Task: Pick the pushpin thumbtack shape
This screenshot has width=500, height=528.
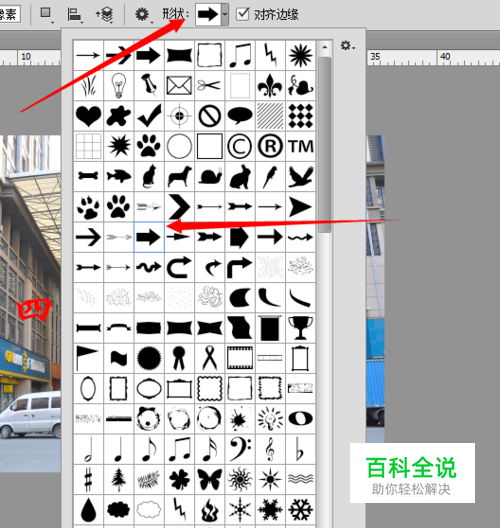Action: click(149, 86)
